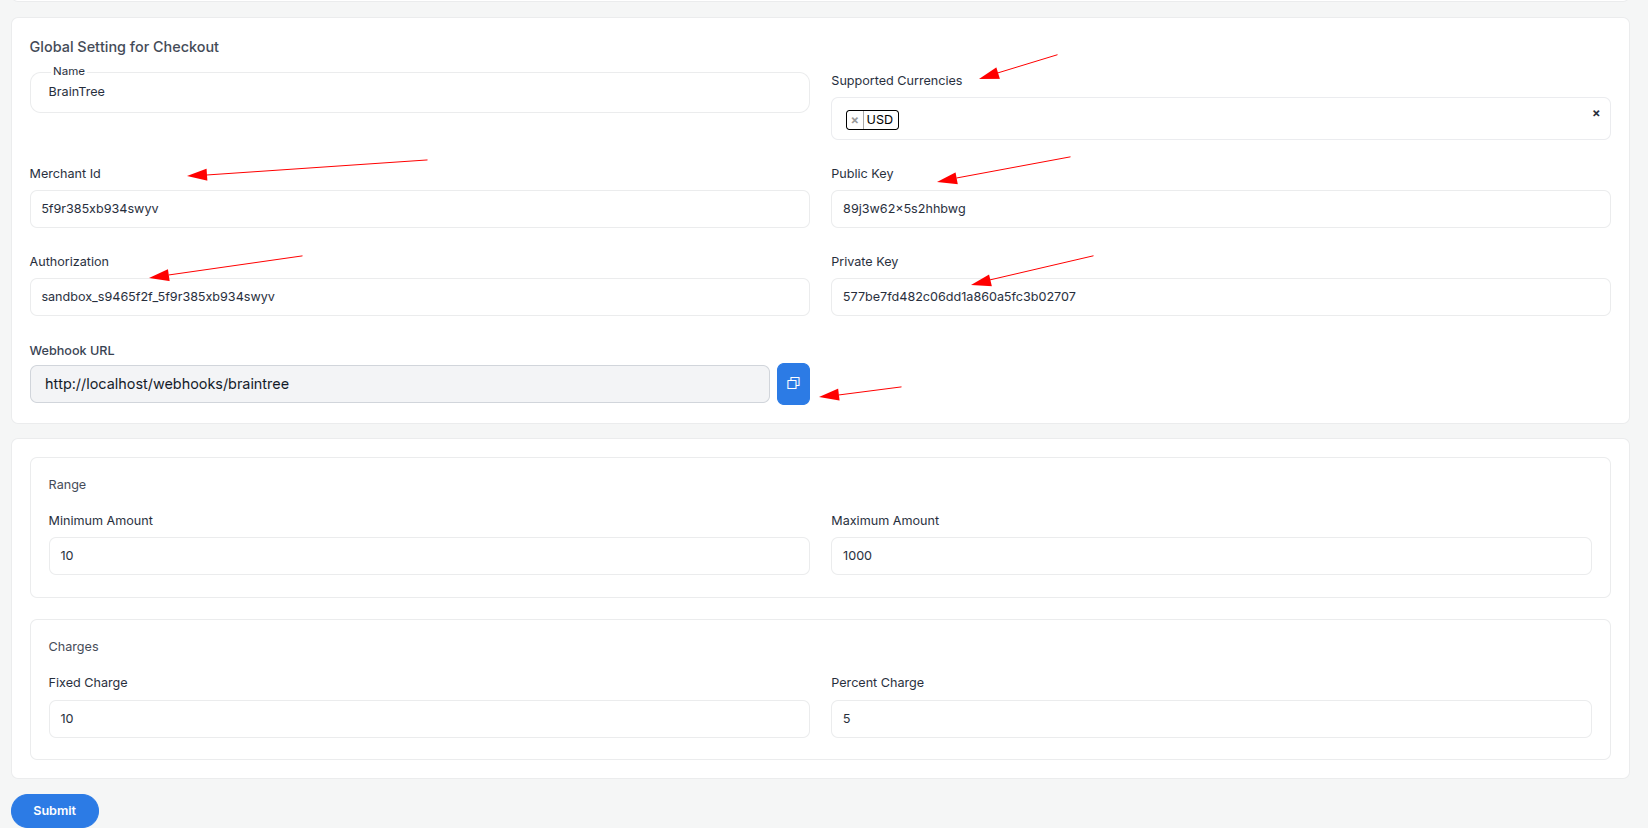
Task: Select the Webhook URL text box
Action: click(400, 384)
